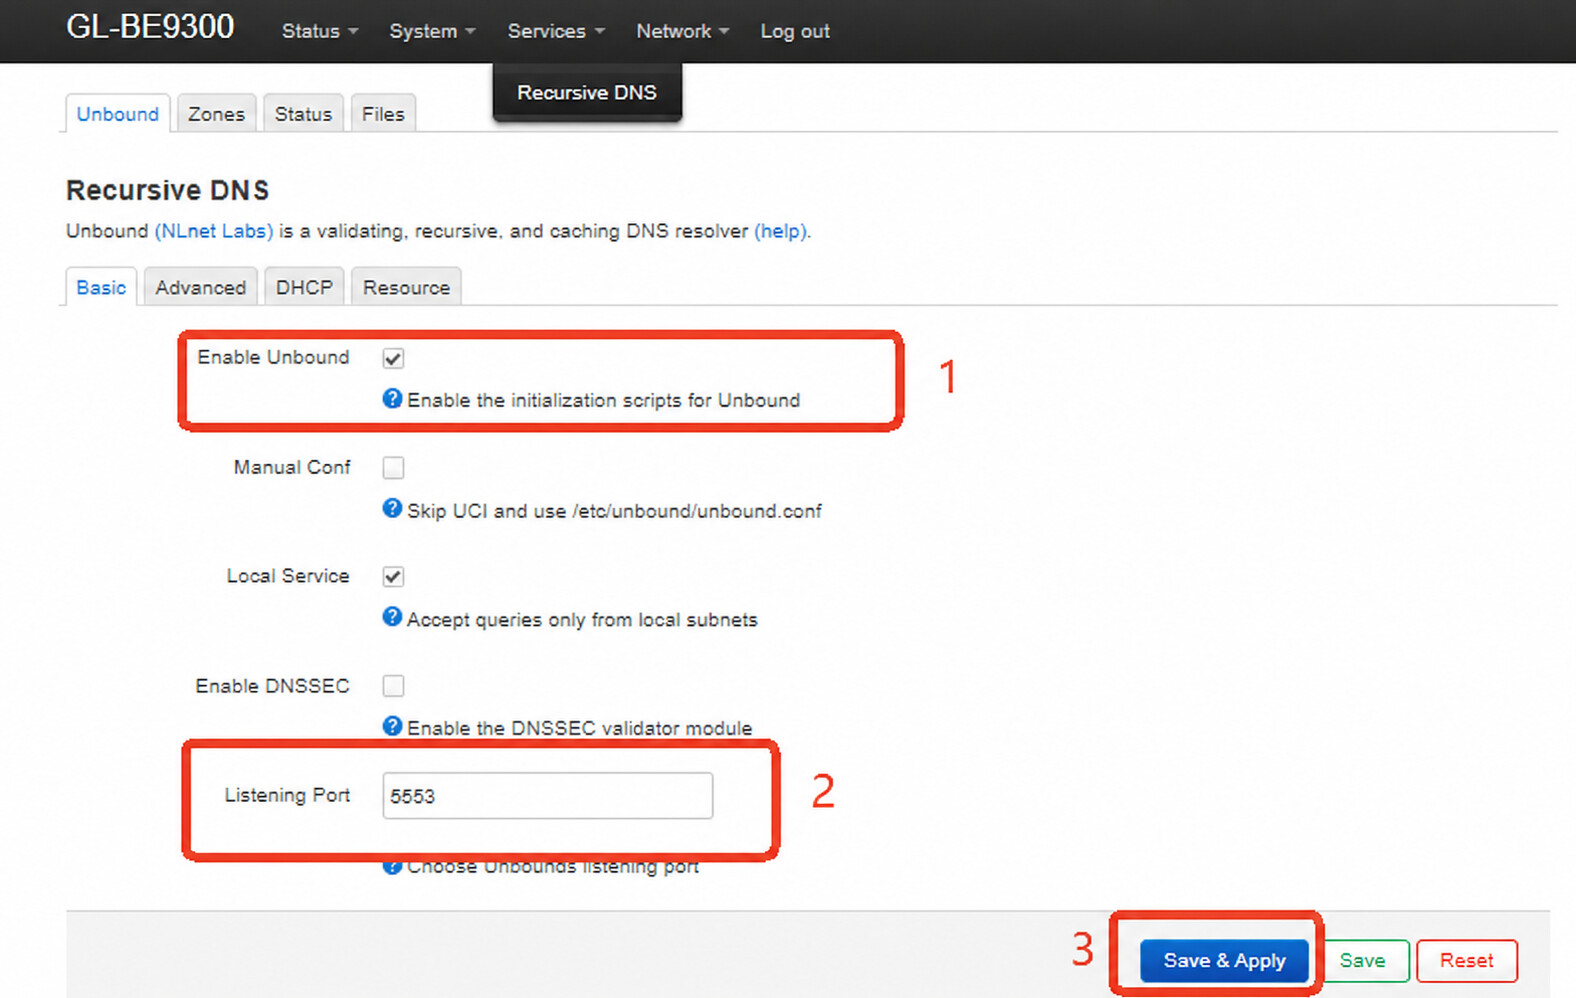
Task: Open the Status tab under navigation
Action: [x=303, y=114]
